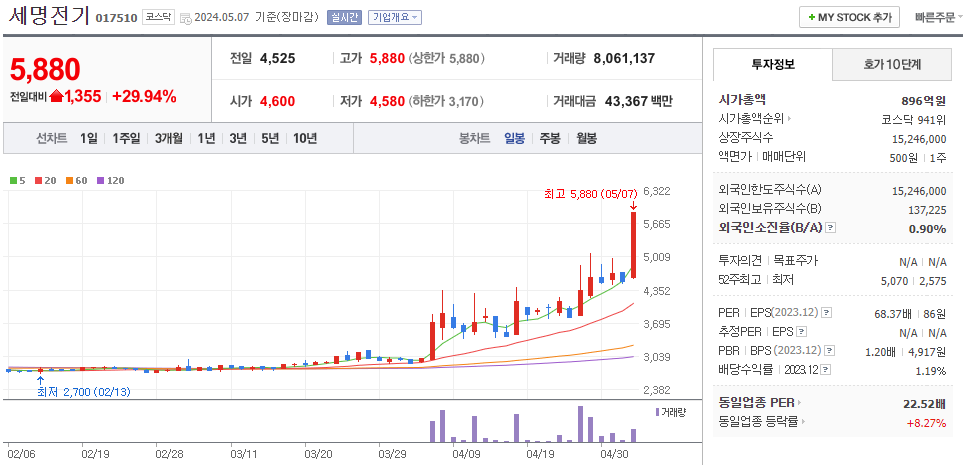The image size is (966, 465).
Task: Click the 시가총액 value 896억원
Action: coord(923,102)
